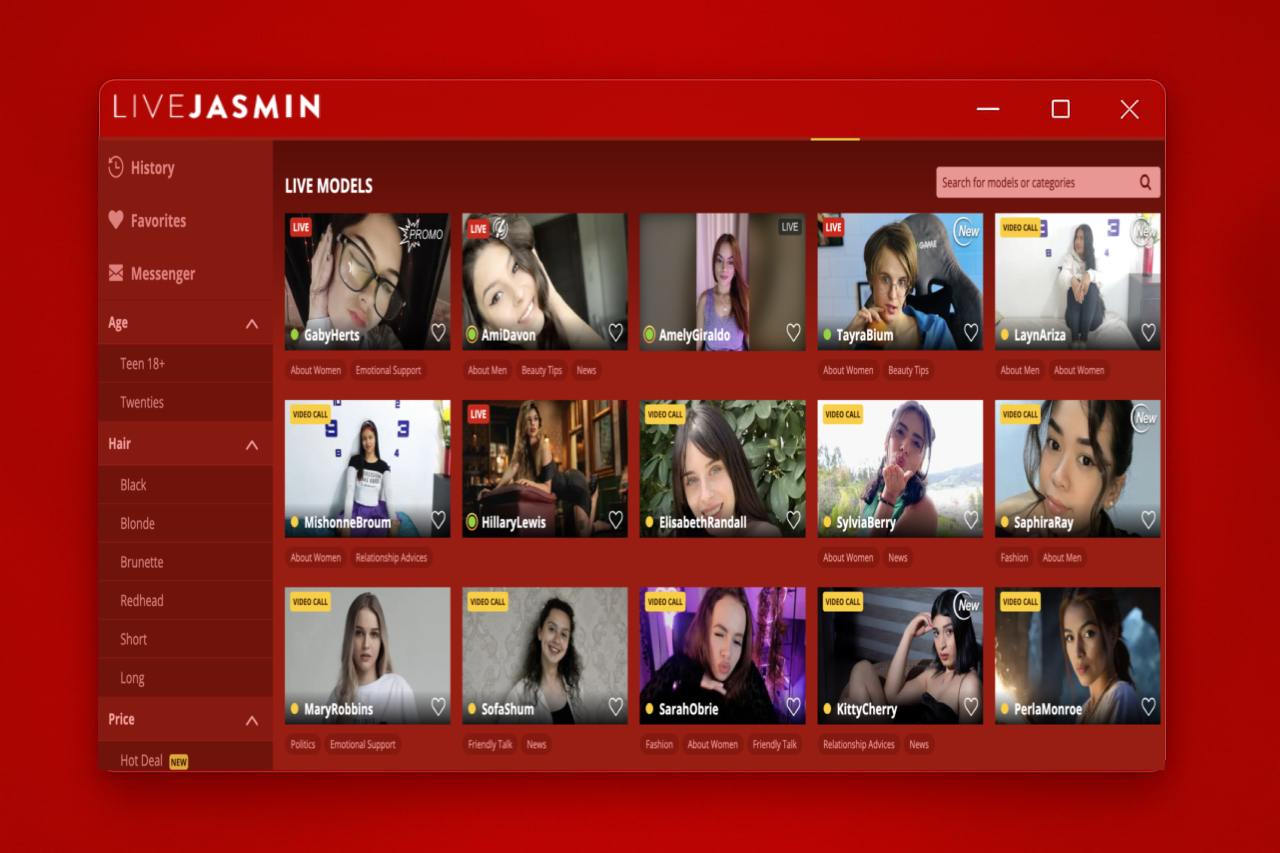Click News tag under SylviaBerry
This screenshot has width=1280, height=853.
(898, 557)
